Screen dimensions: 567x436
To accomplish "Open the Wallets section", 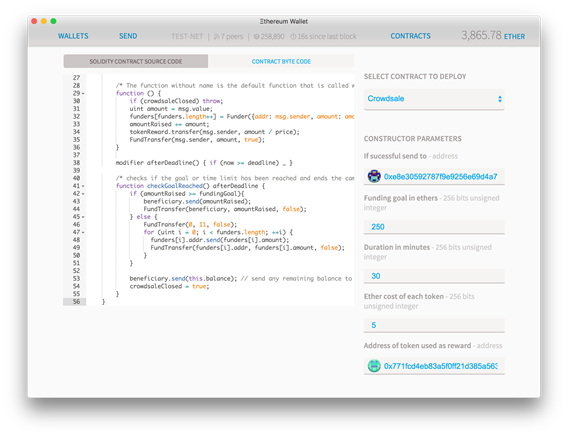I will click(x=73, y=36).
